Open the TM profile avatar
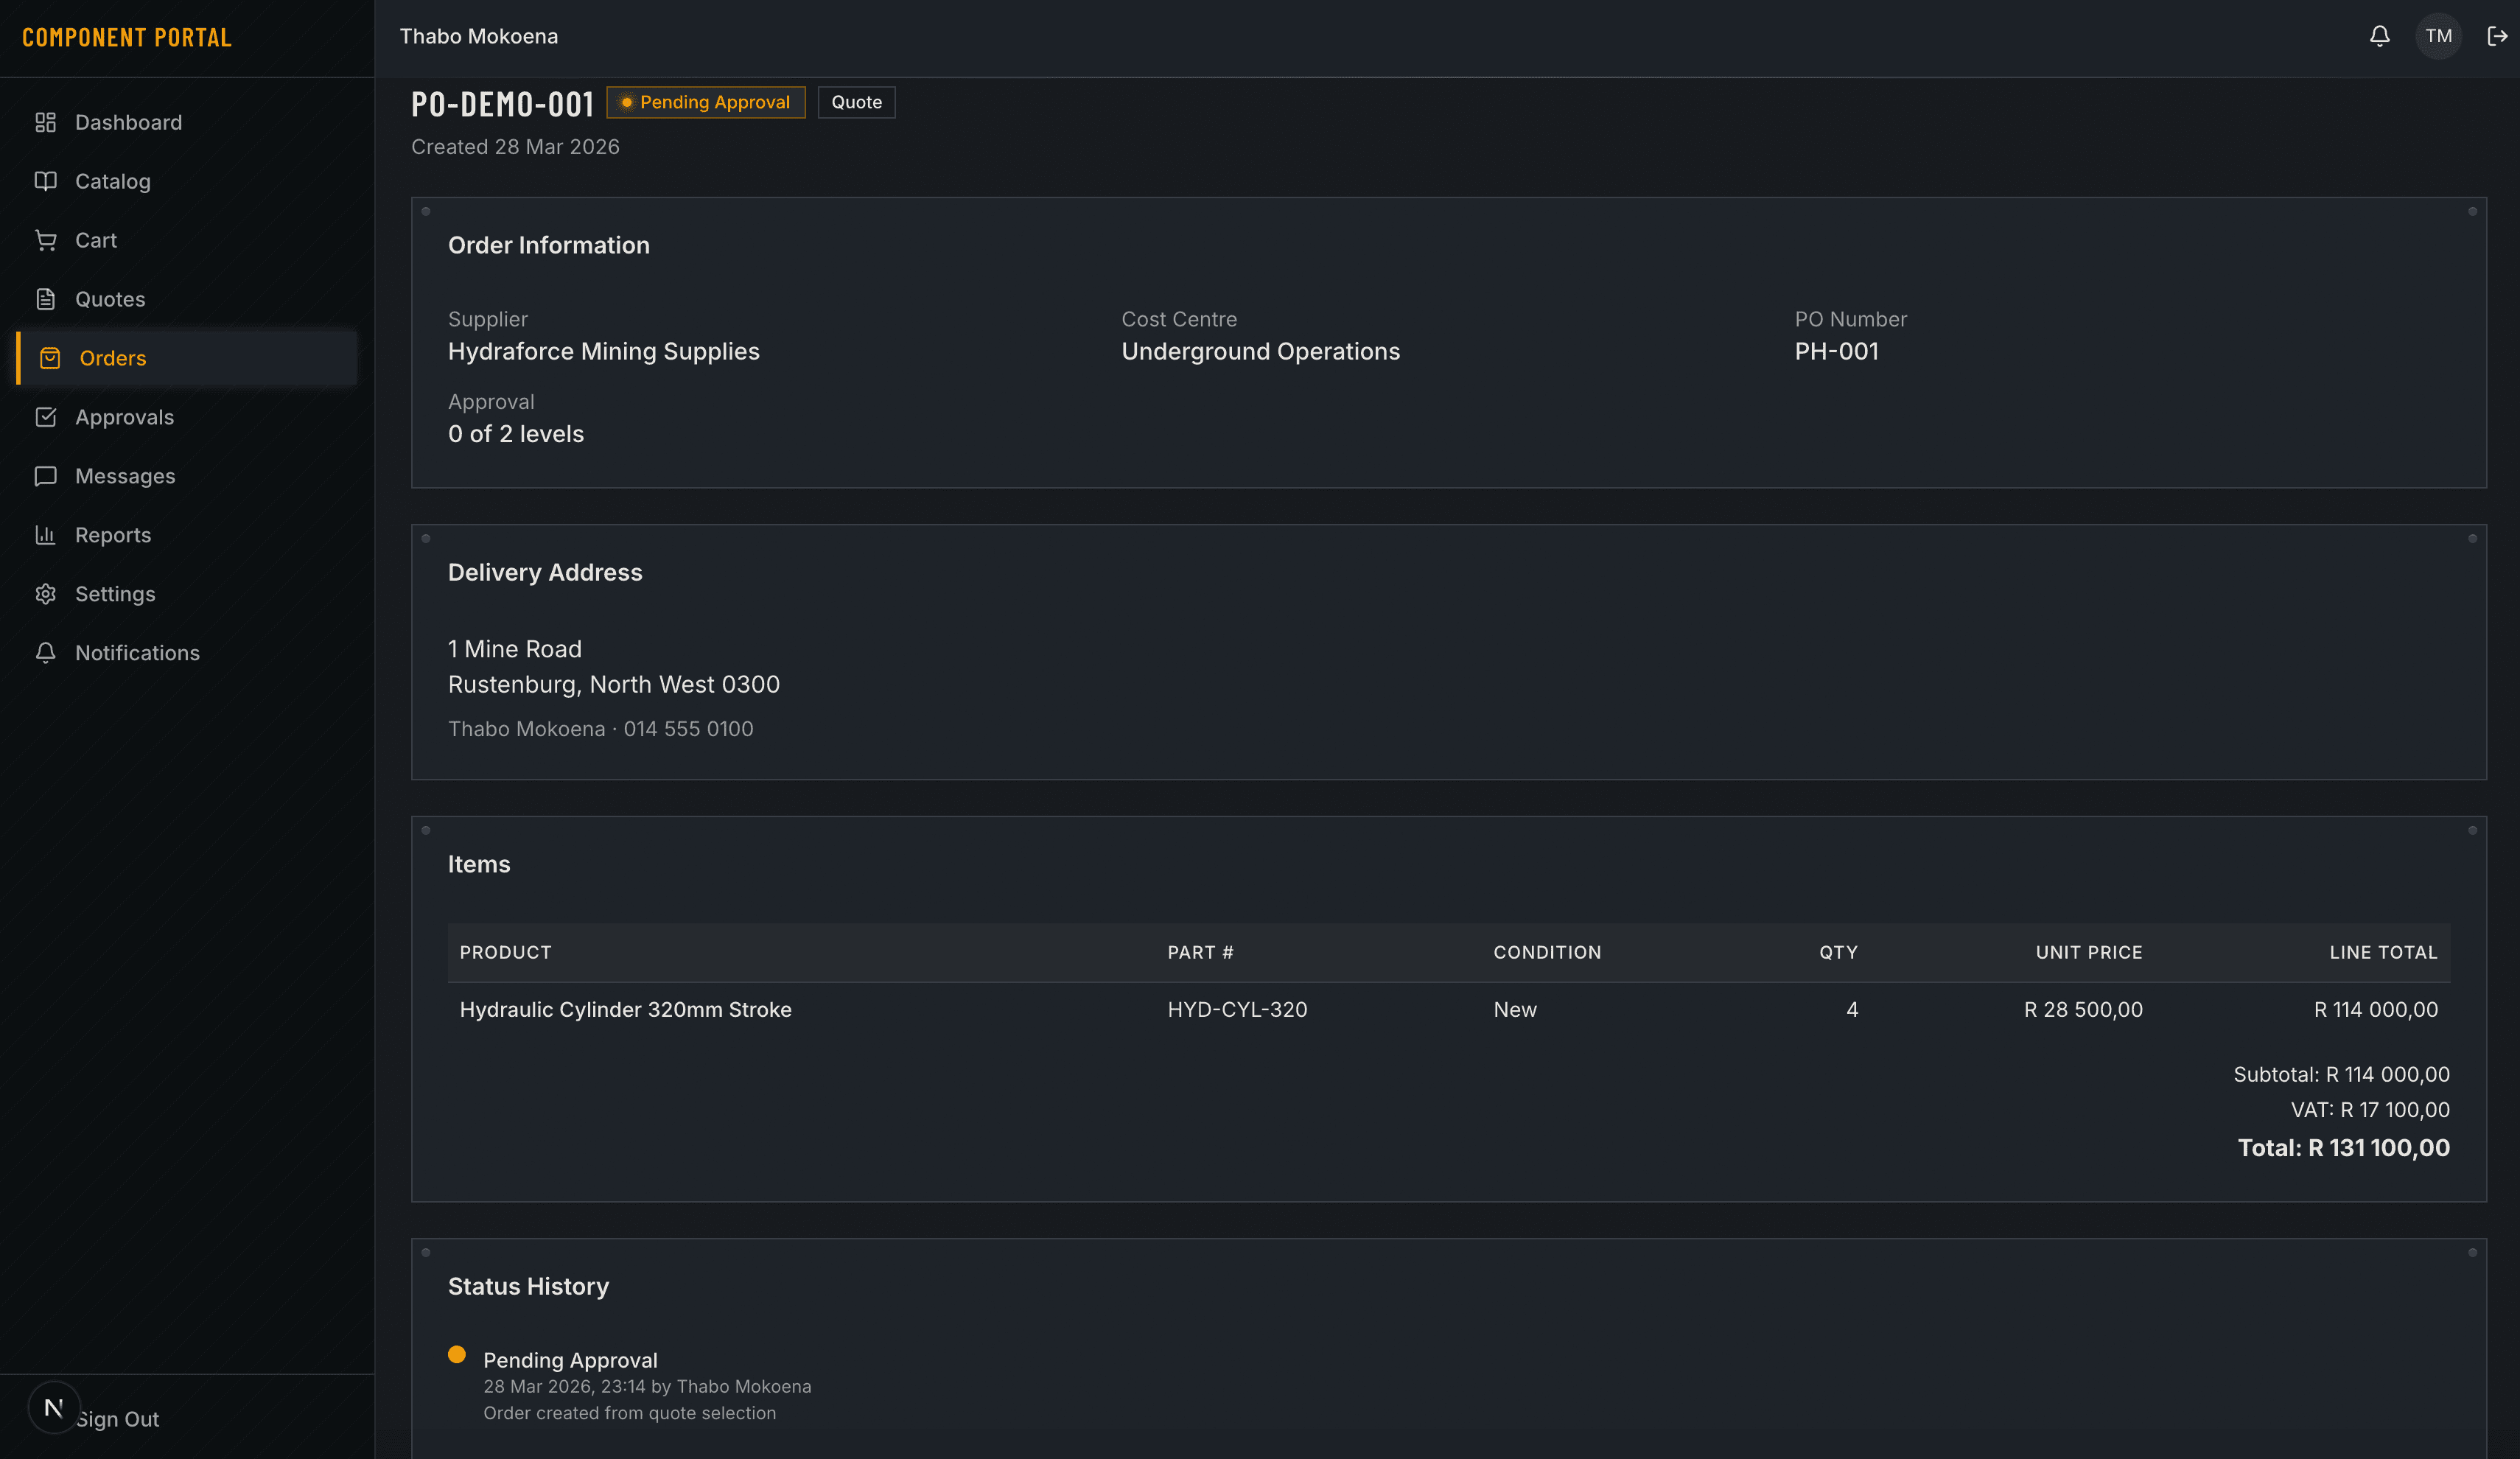 pos(2439,36)
